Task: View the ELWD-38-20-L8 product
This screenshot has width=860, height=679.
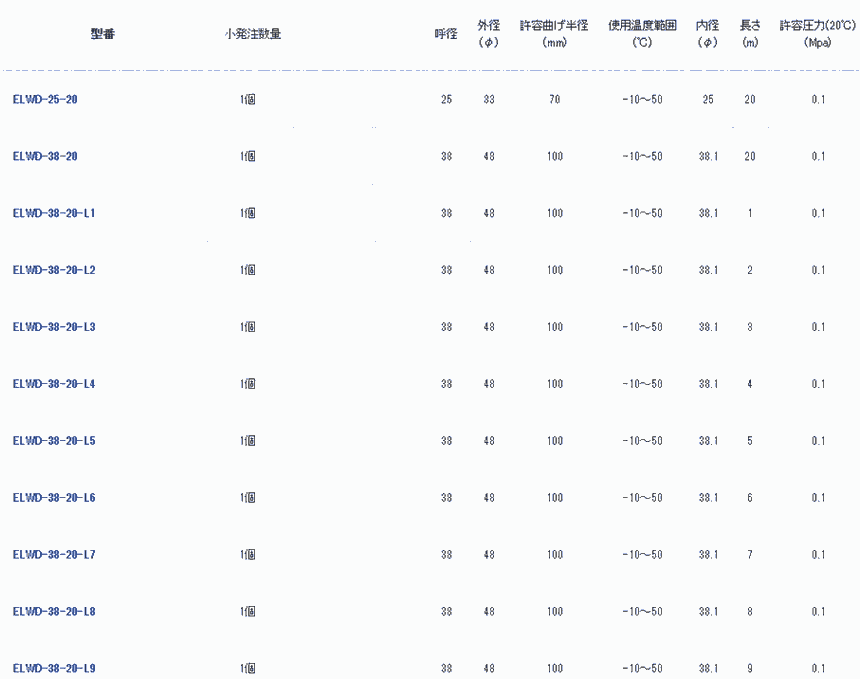Action: (x=54, y=612)
